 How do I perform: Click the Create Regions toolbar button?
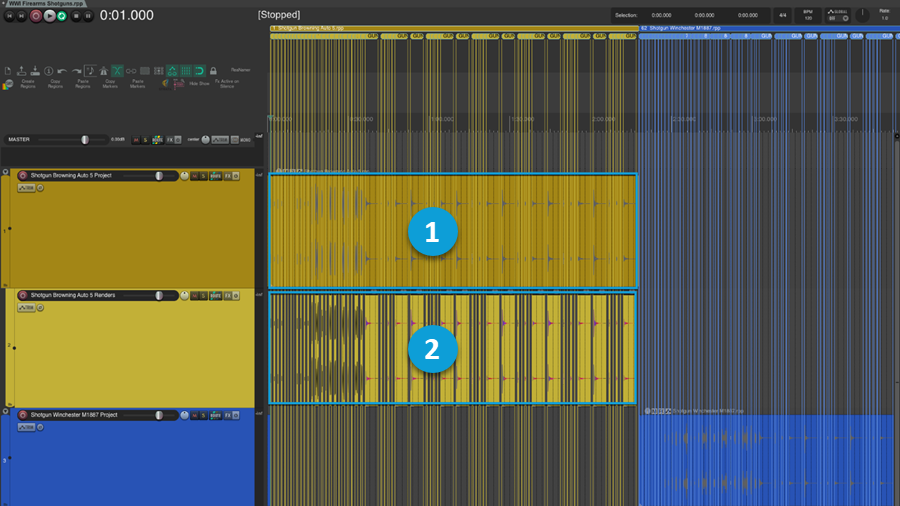tap(29, 85)
